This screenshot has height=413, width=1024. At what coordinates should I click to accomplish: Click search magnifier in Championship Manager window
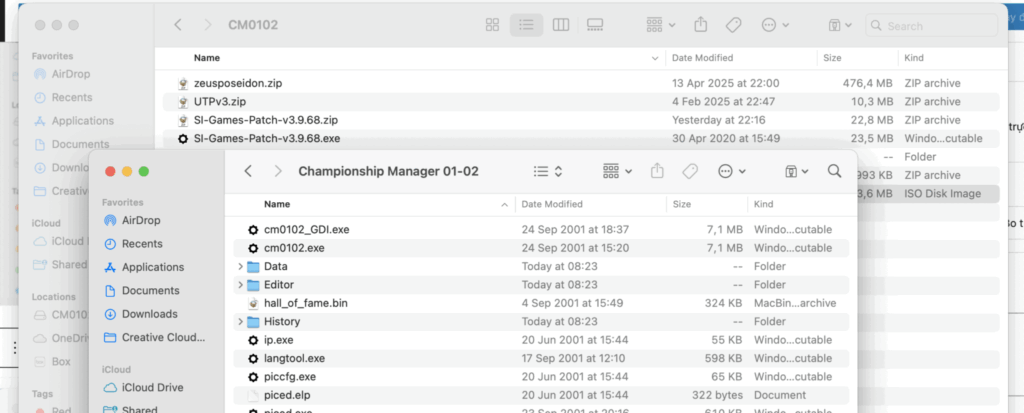point(832,172)
